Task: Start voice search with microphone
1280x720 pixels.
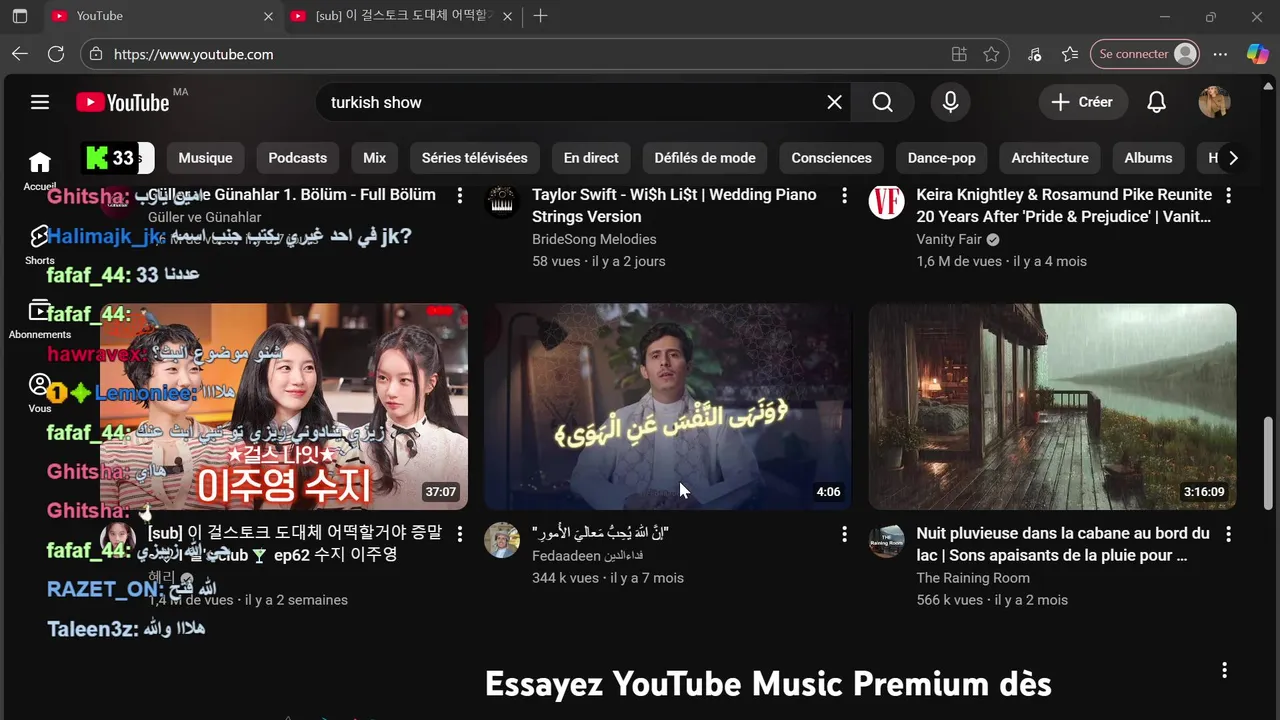Action: [950, 102]
